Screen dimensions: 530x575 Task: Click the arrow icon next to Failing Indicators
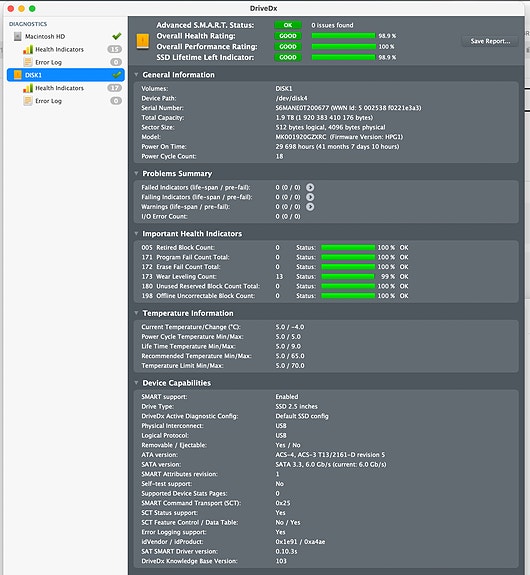tap(310, 197)
